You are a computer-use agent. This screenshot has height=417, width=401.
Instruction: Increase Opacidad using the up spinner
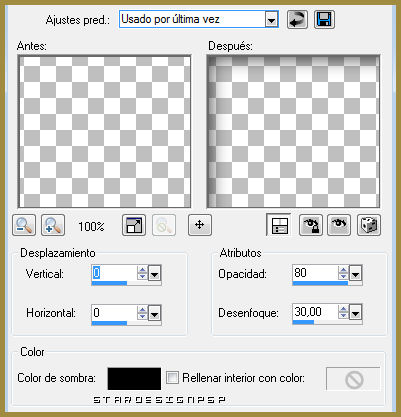[343, 270]
